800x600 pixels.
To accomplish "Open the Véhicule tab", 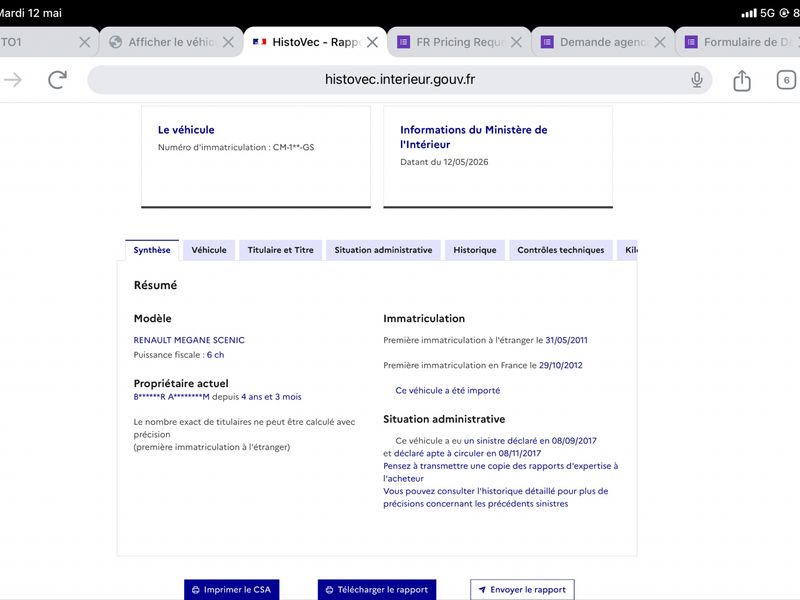I will (x=209, y=250).
